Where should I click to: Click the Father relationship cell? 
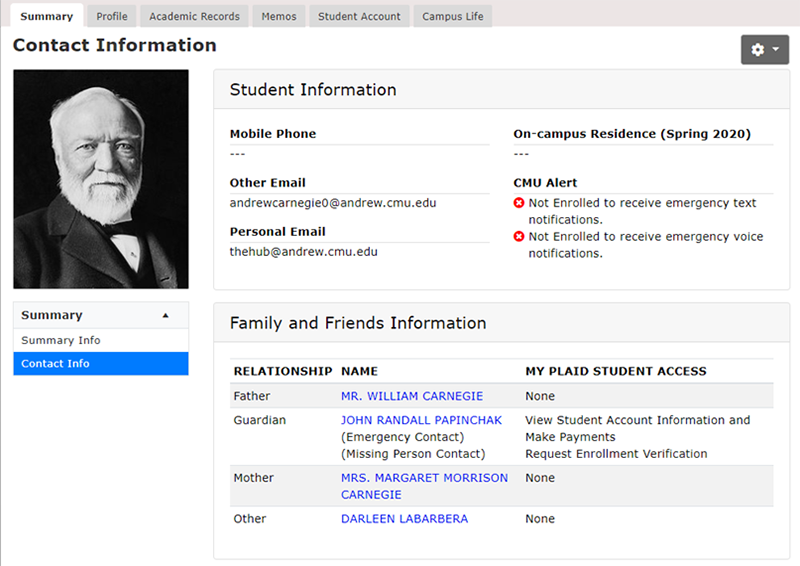(x=252, y=396)
